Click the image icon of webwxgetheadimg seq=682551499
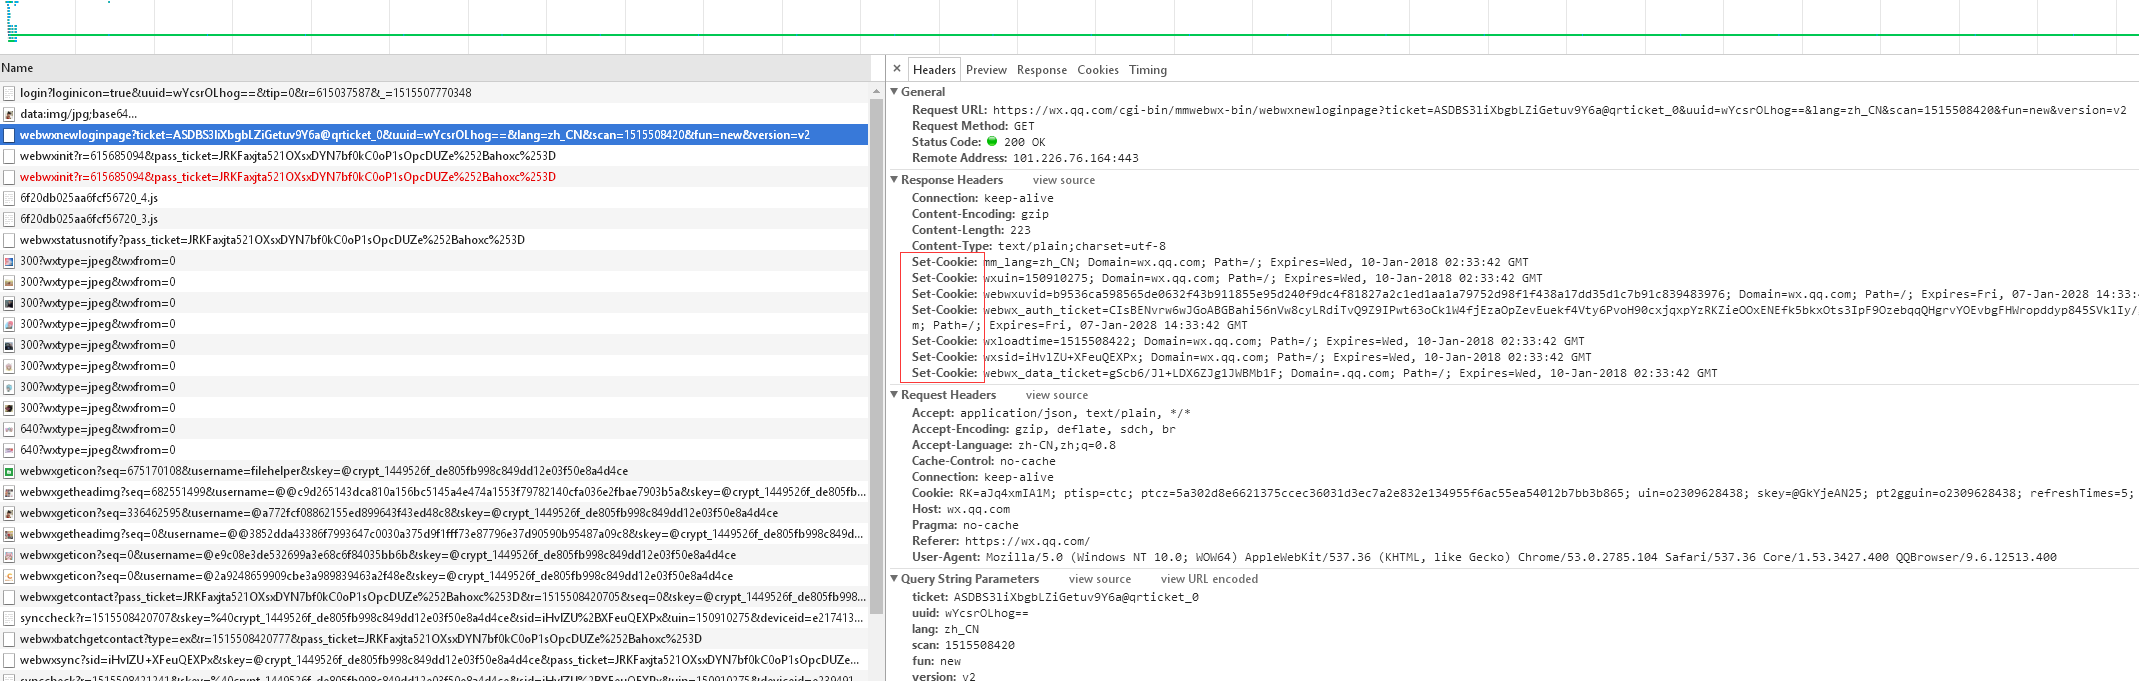Image resolution: width=2139 pixels, height=681 pixels. click(9, 492)
